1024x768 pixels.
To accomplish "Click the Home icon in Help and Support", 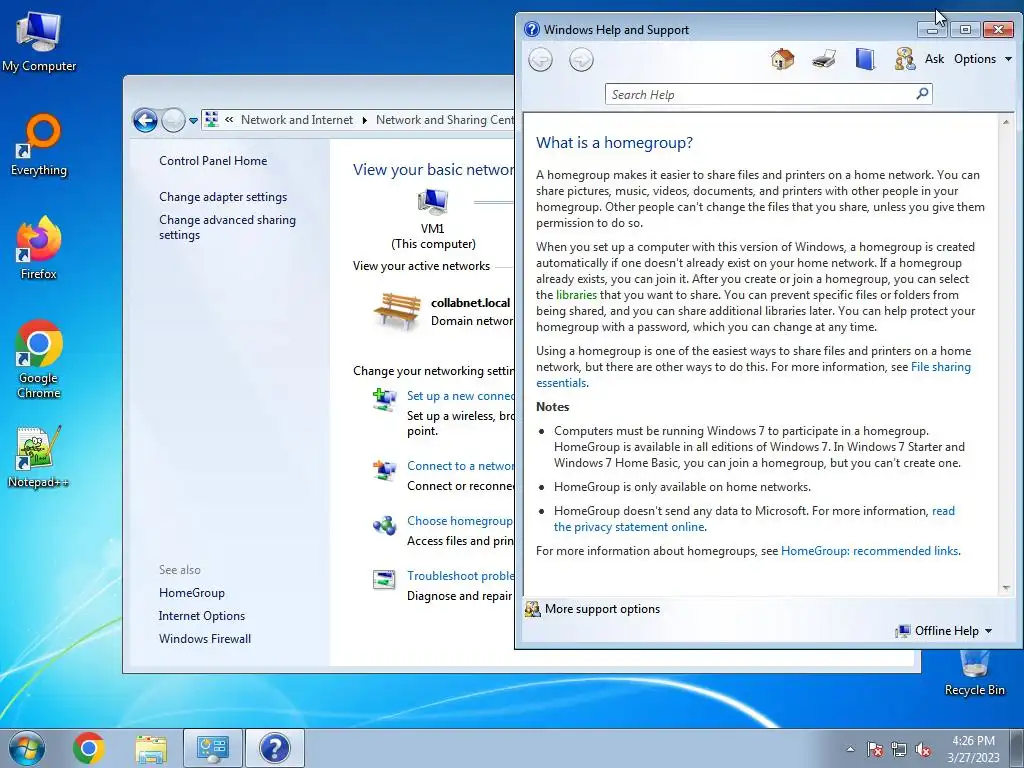I will coord(782,59).
